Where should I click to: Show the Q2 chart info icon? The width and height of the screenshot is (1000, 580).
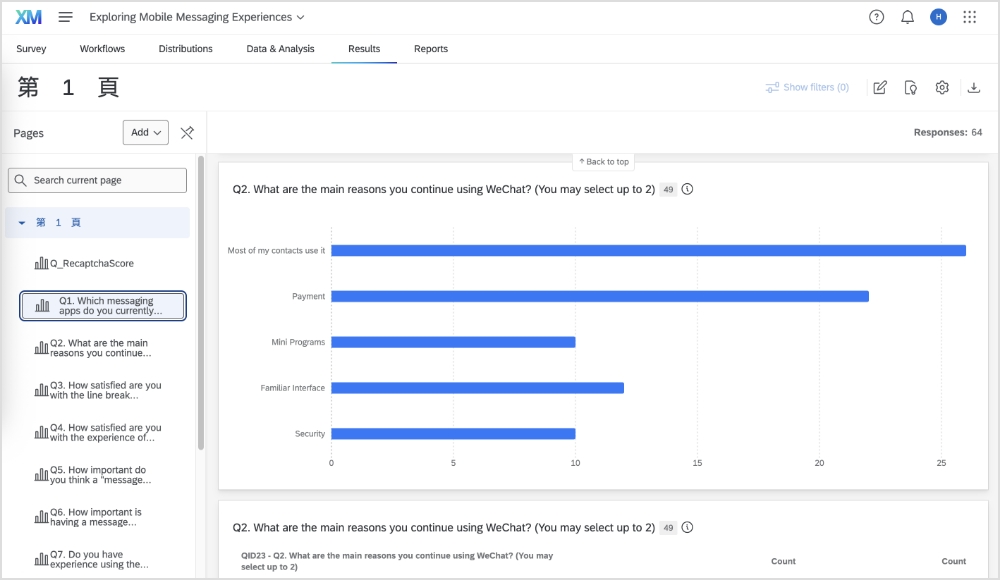pyautogui.click(x=688, y=189)
